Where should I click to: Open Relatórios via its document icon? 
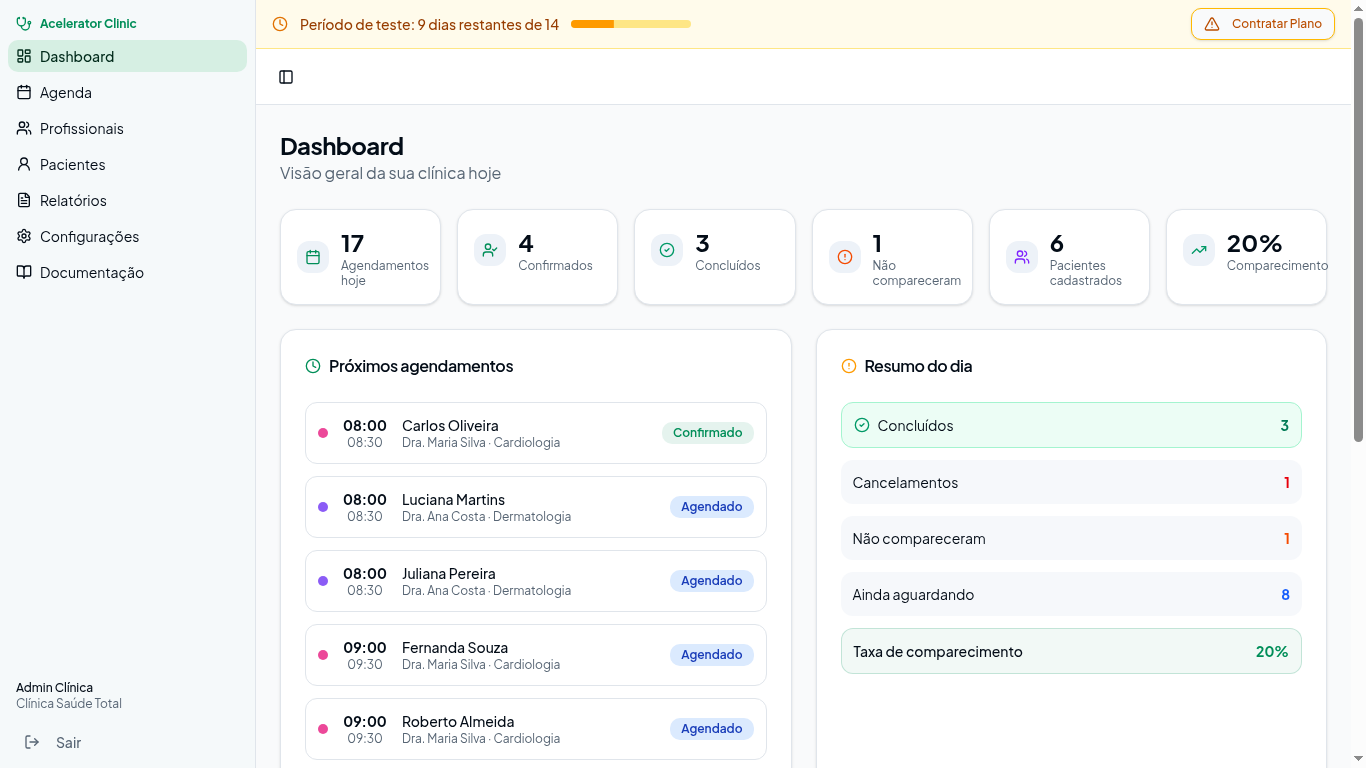23,200
